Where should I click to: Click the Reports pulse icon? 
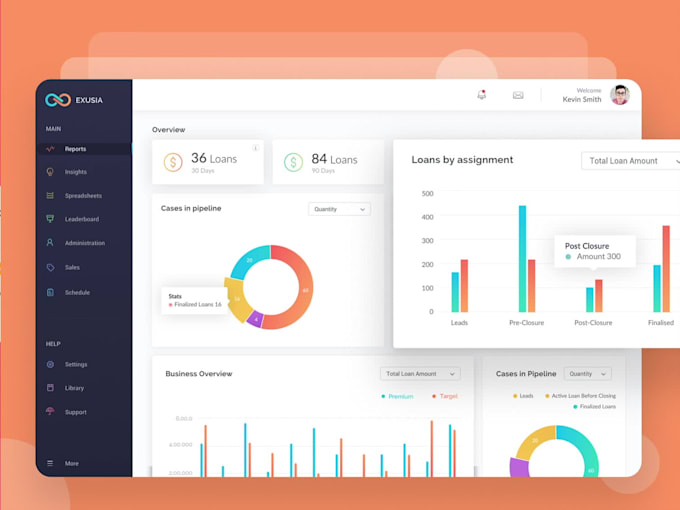50,149
